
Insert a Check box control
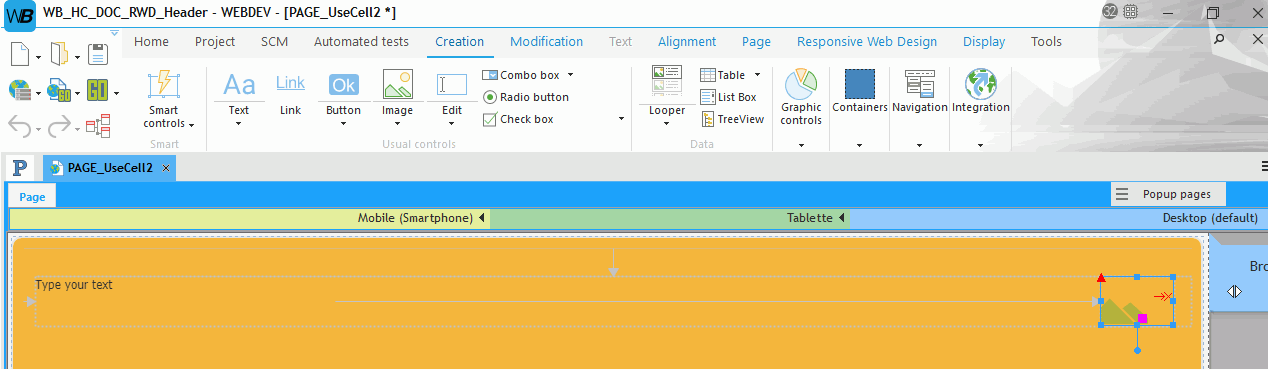518,119
